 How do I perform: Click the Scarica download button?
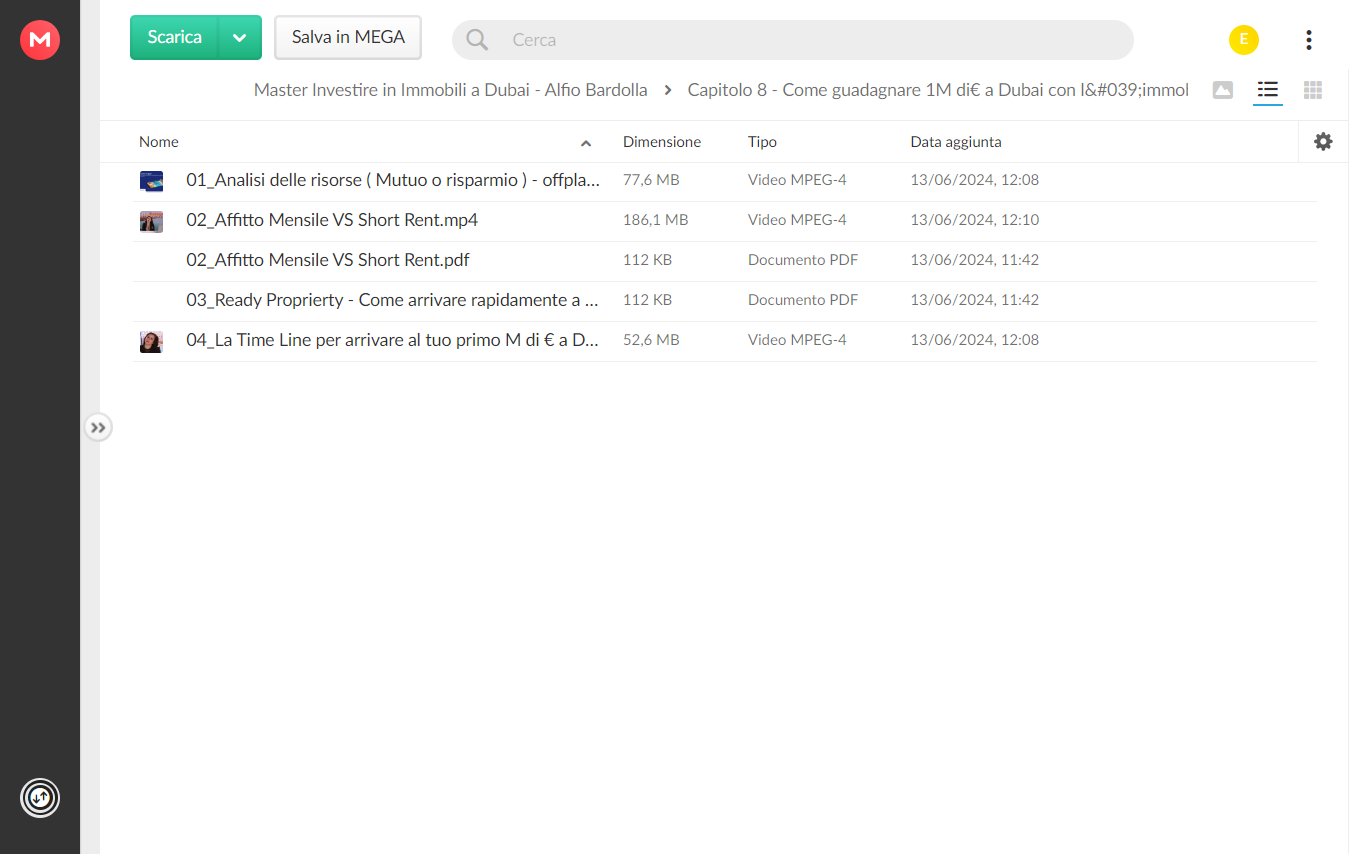[x=174, y=38]
